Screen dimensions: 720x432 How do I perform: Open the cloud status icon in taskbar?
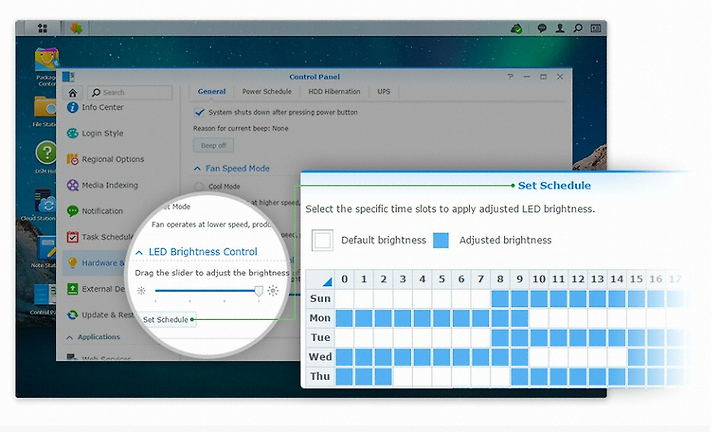[517, 28]
